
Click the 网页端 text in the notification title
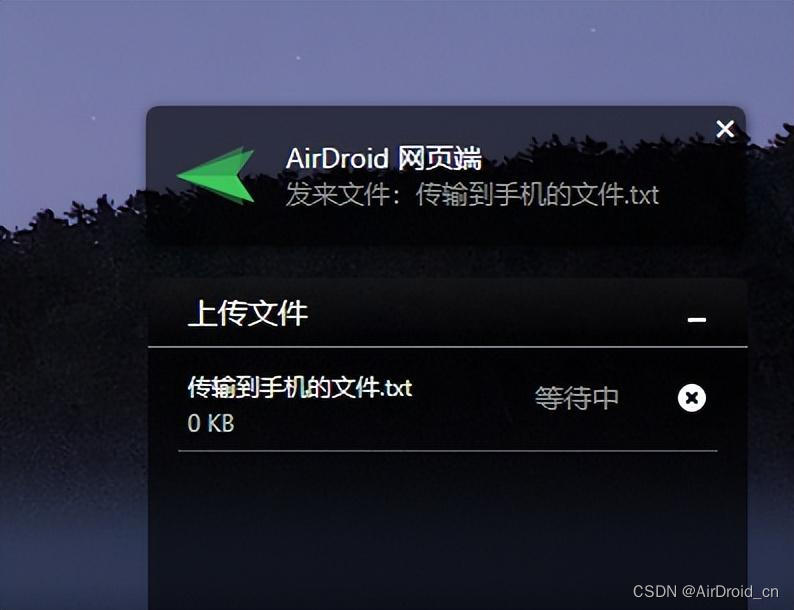coord(440,158)
